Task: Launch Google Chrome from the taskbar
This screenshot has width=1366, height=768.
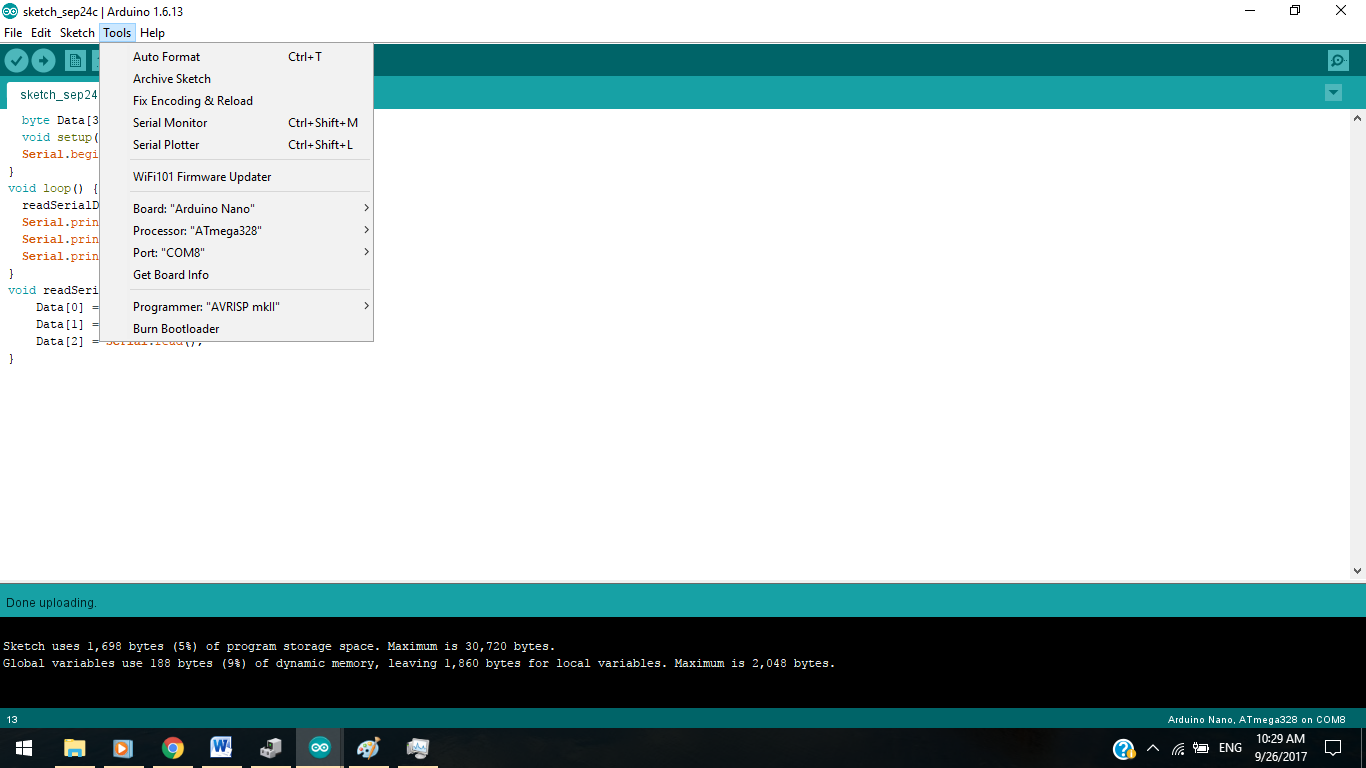Action: [172, 748]
